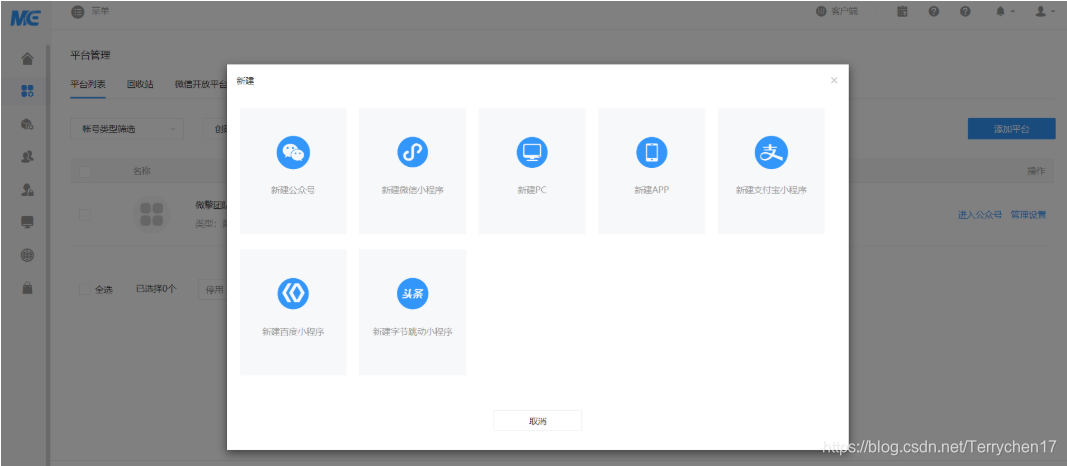Click the 取消 button
Viewport: 1067px width, 466px height.
point(538,421)
